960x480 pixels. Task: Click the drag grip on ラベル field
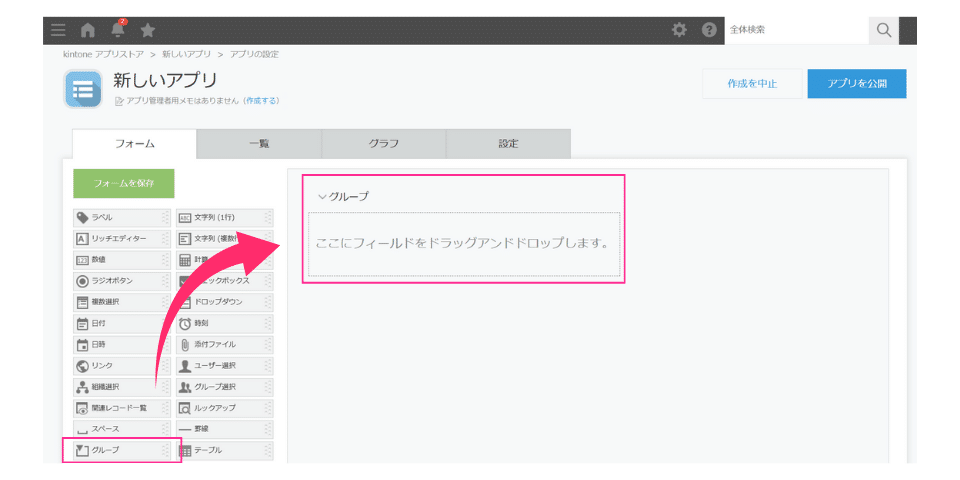point(165,217)
